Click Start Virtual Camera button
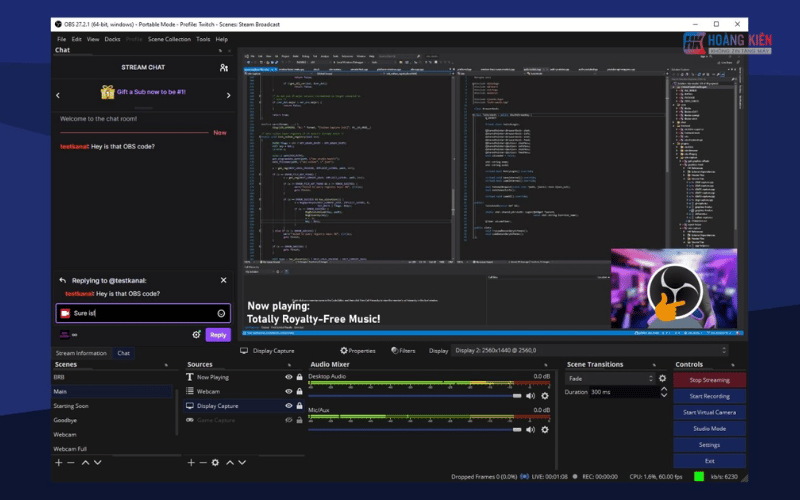The image size is (800, 500). tap(709, 412)
